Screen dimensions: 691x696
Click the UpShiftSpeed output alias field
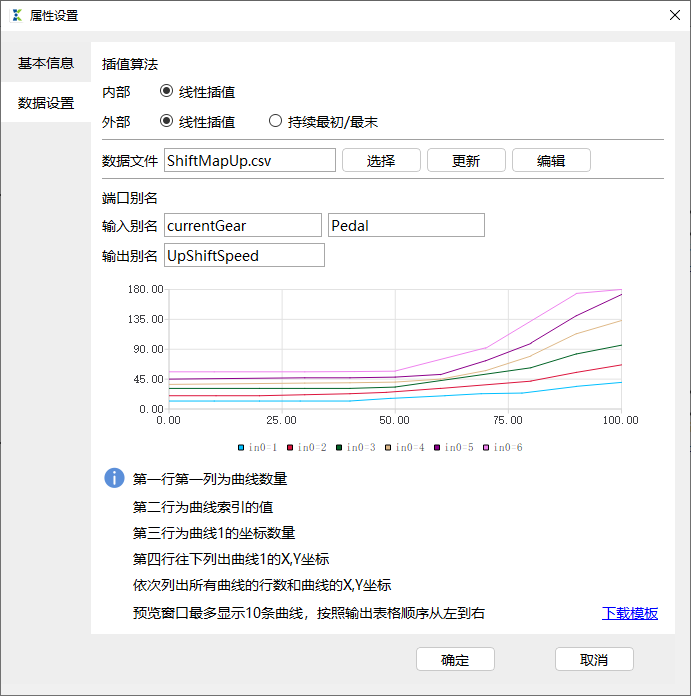[244, 255]
